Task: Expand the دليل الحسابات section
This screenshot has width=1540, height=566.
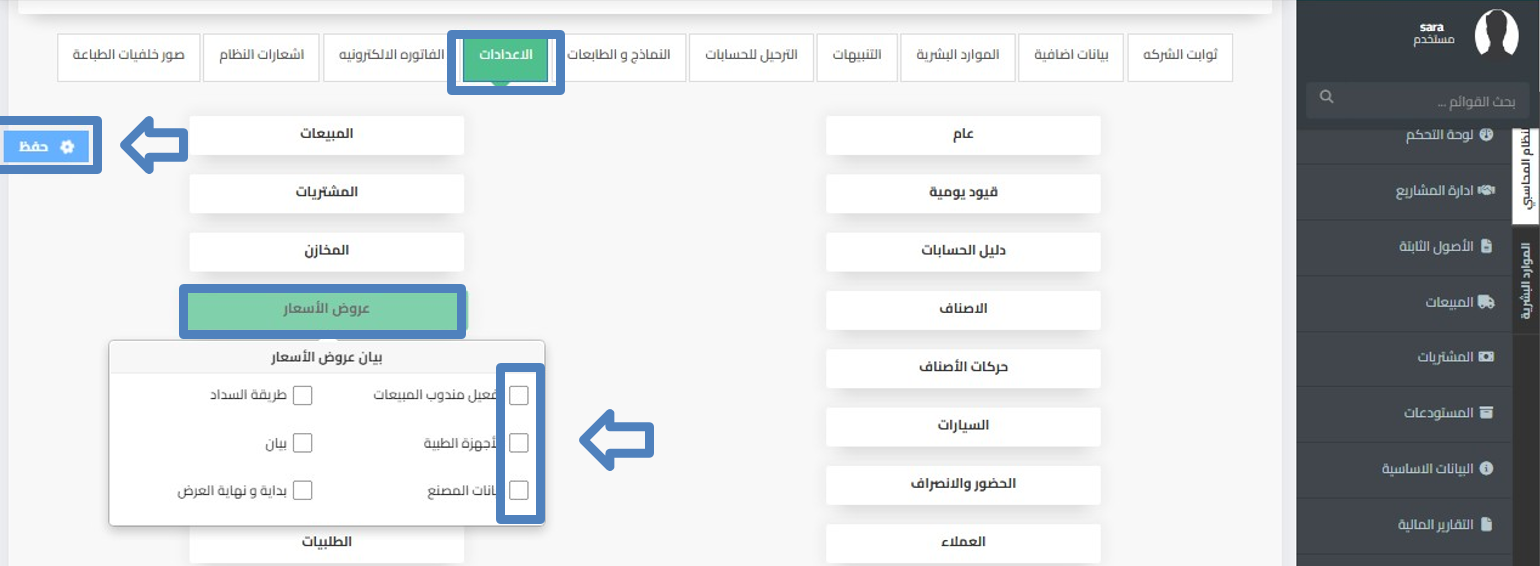Action: pos(963,251)
